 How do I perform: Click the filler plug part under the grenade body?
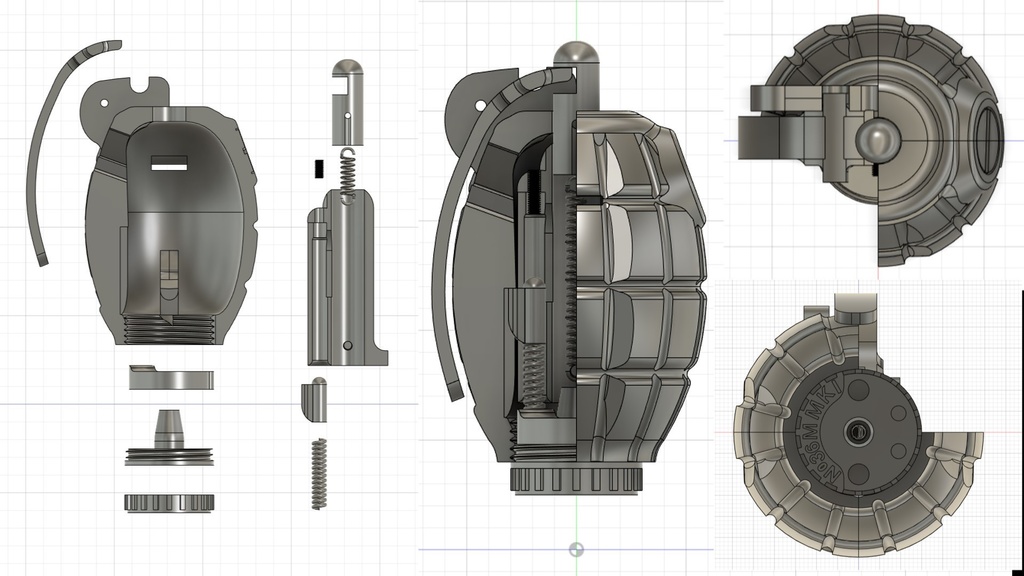(168, 380)
